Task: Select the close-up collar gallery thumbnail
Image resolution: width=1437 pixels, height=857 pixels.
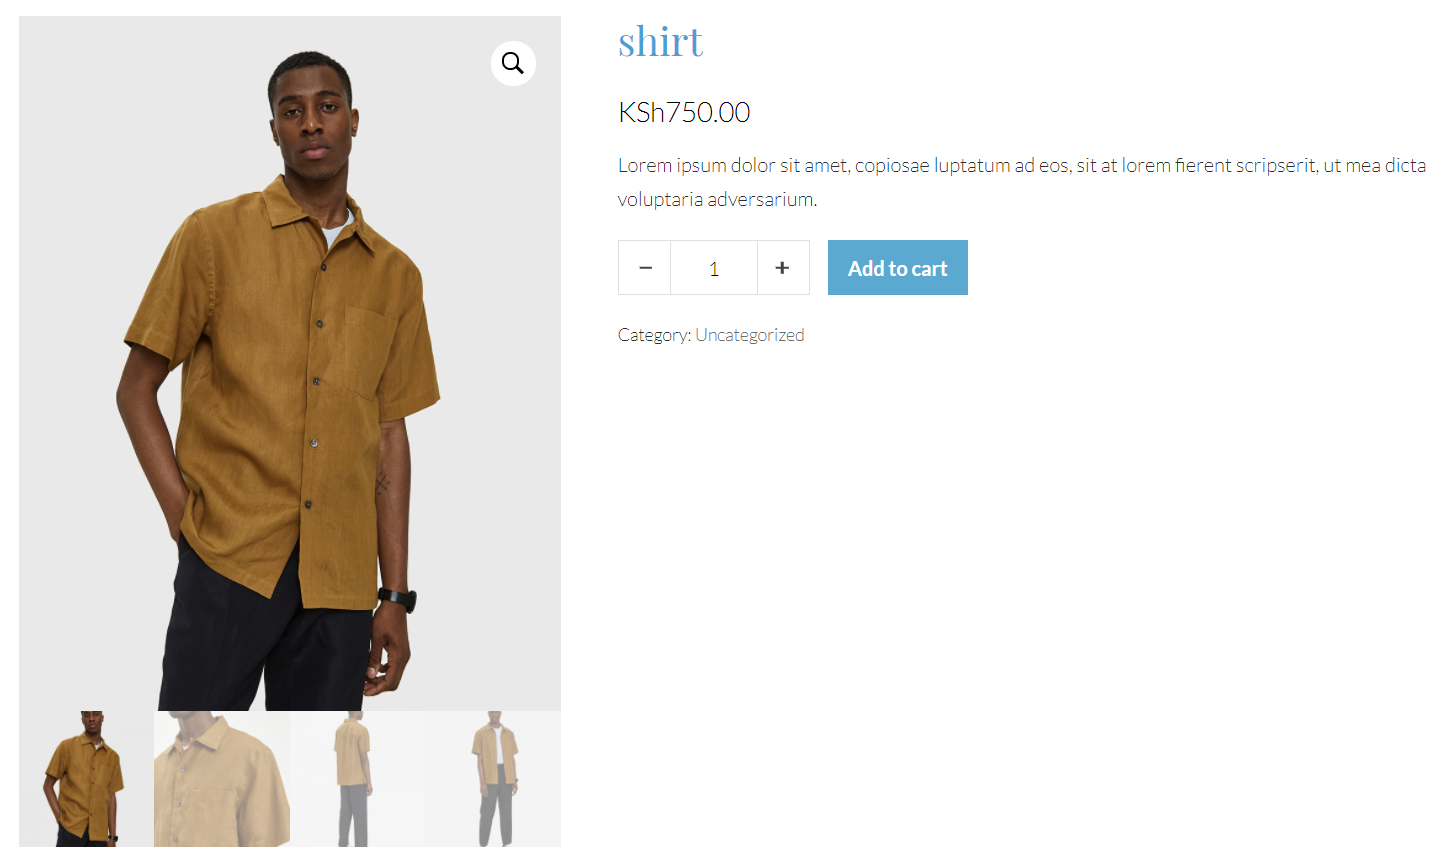Action: (222, 779)
